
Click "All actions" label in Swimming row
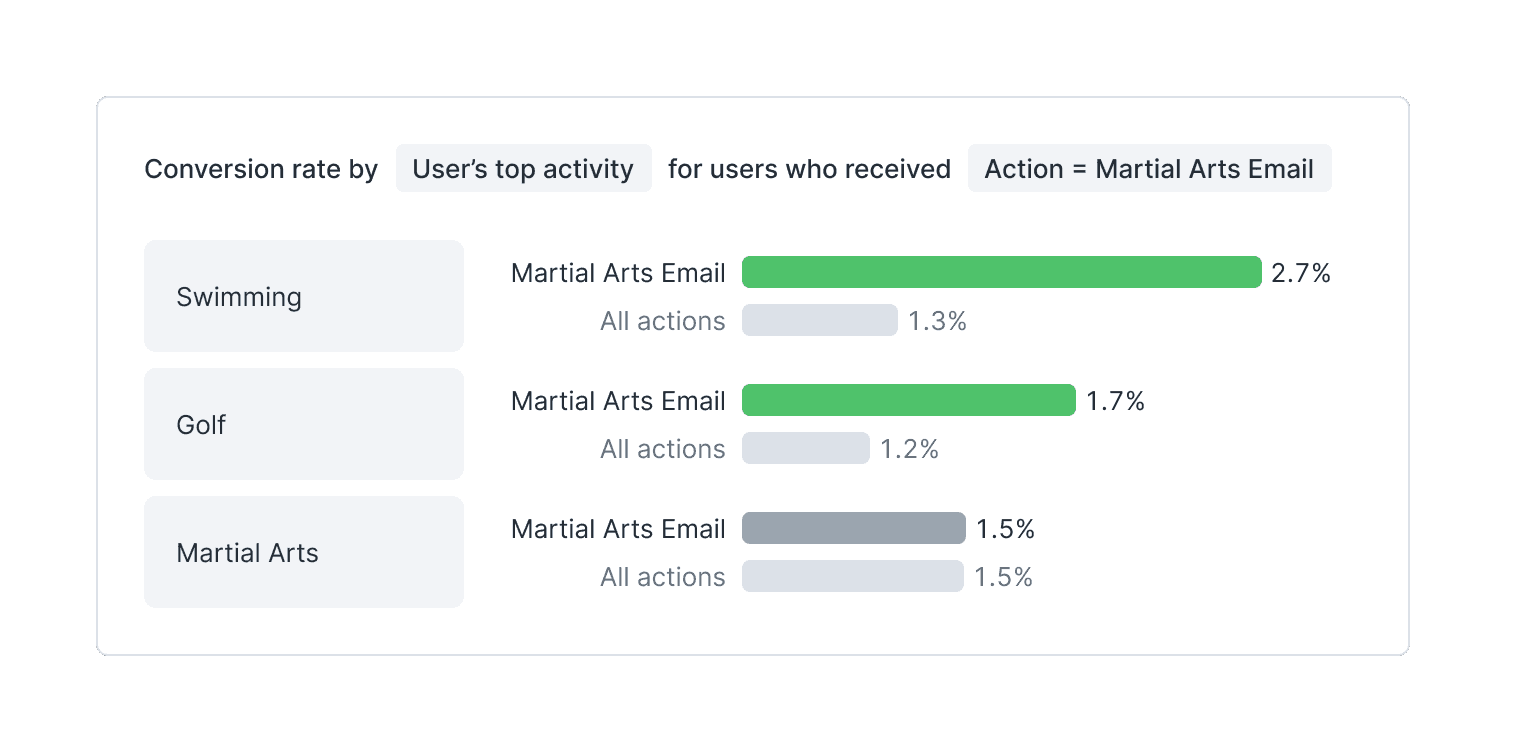662,321
